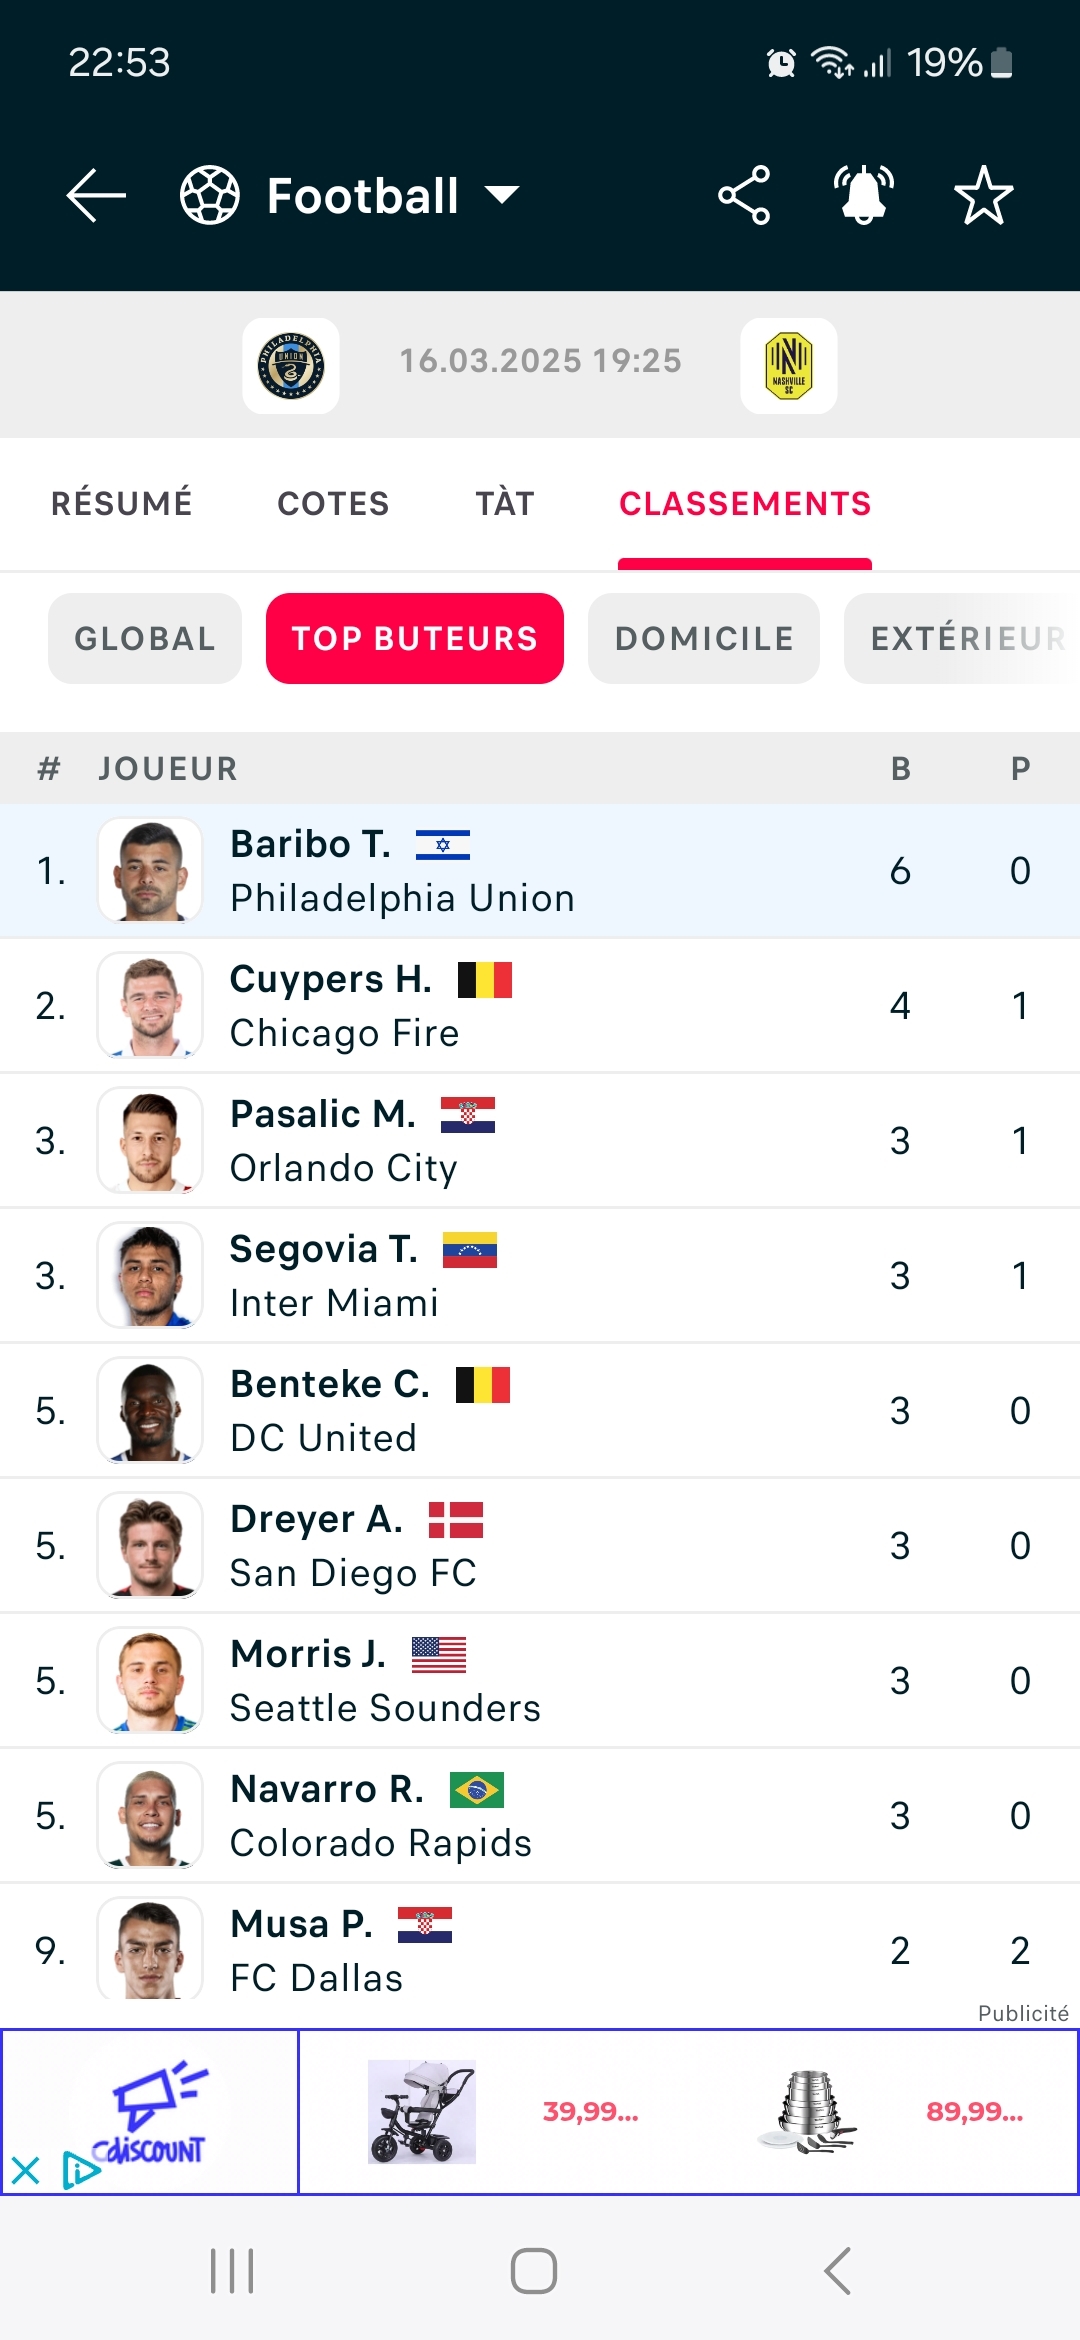Open the tricycle product ad

click(421, 2112)
